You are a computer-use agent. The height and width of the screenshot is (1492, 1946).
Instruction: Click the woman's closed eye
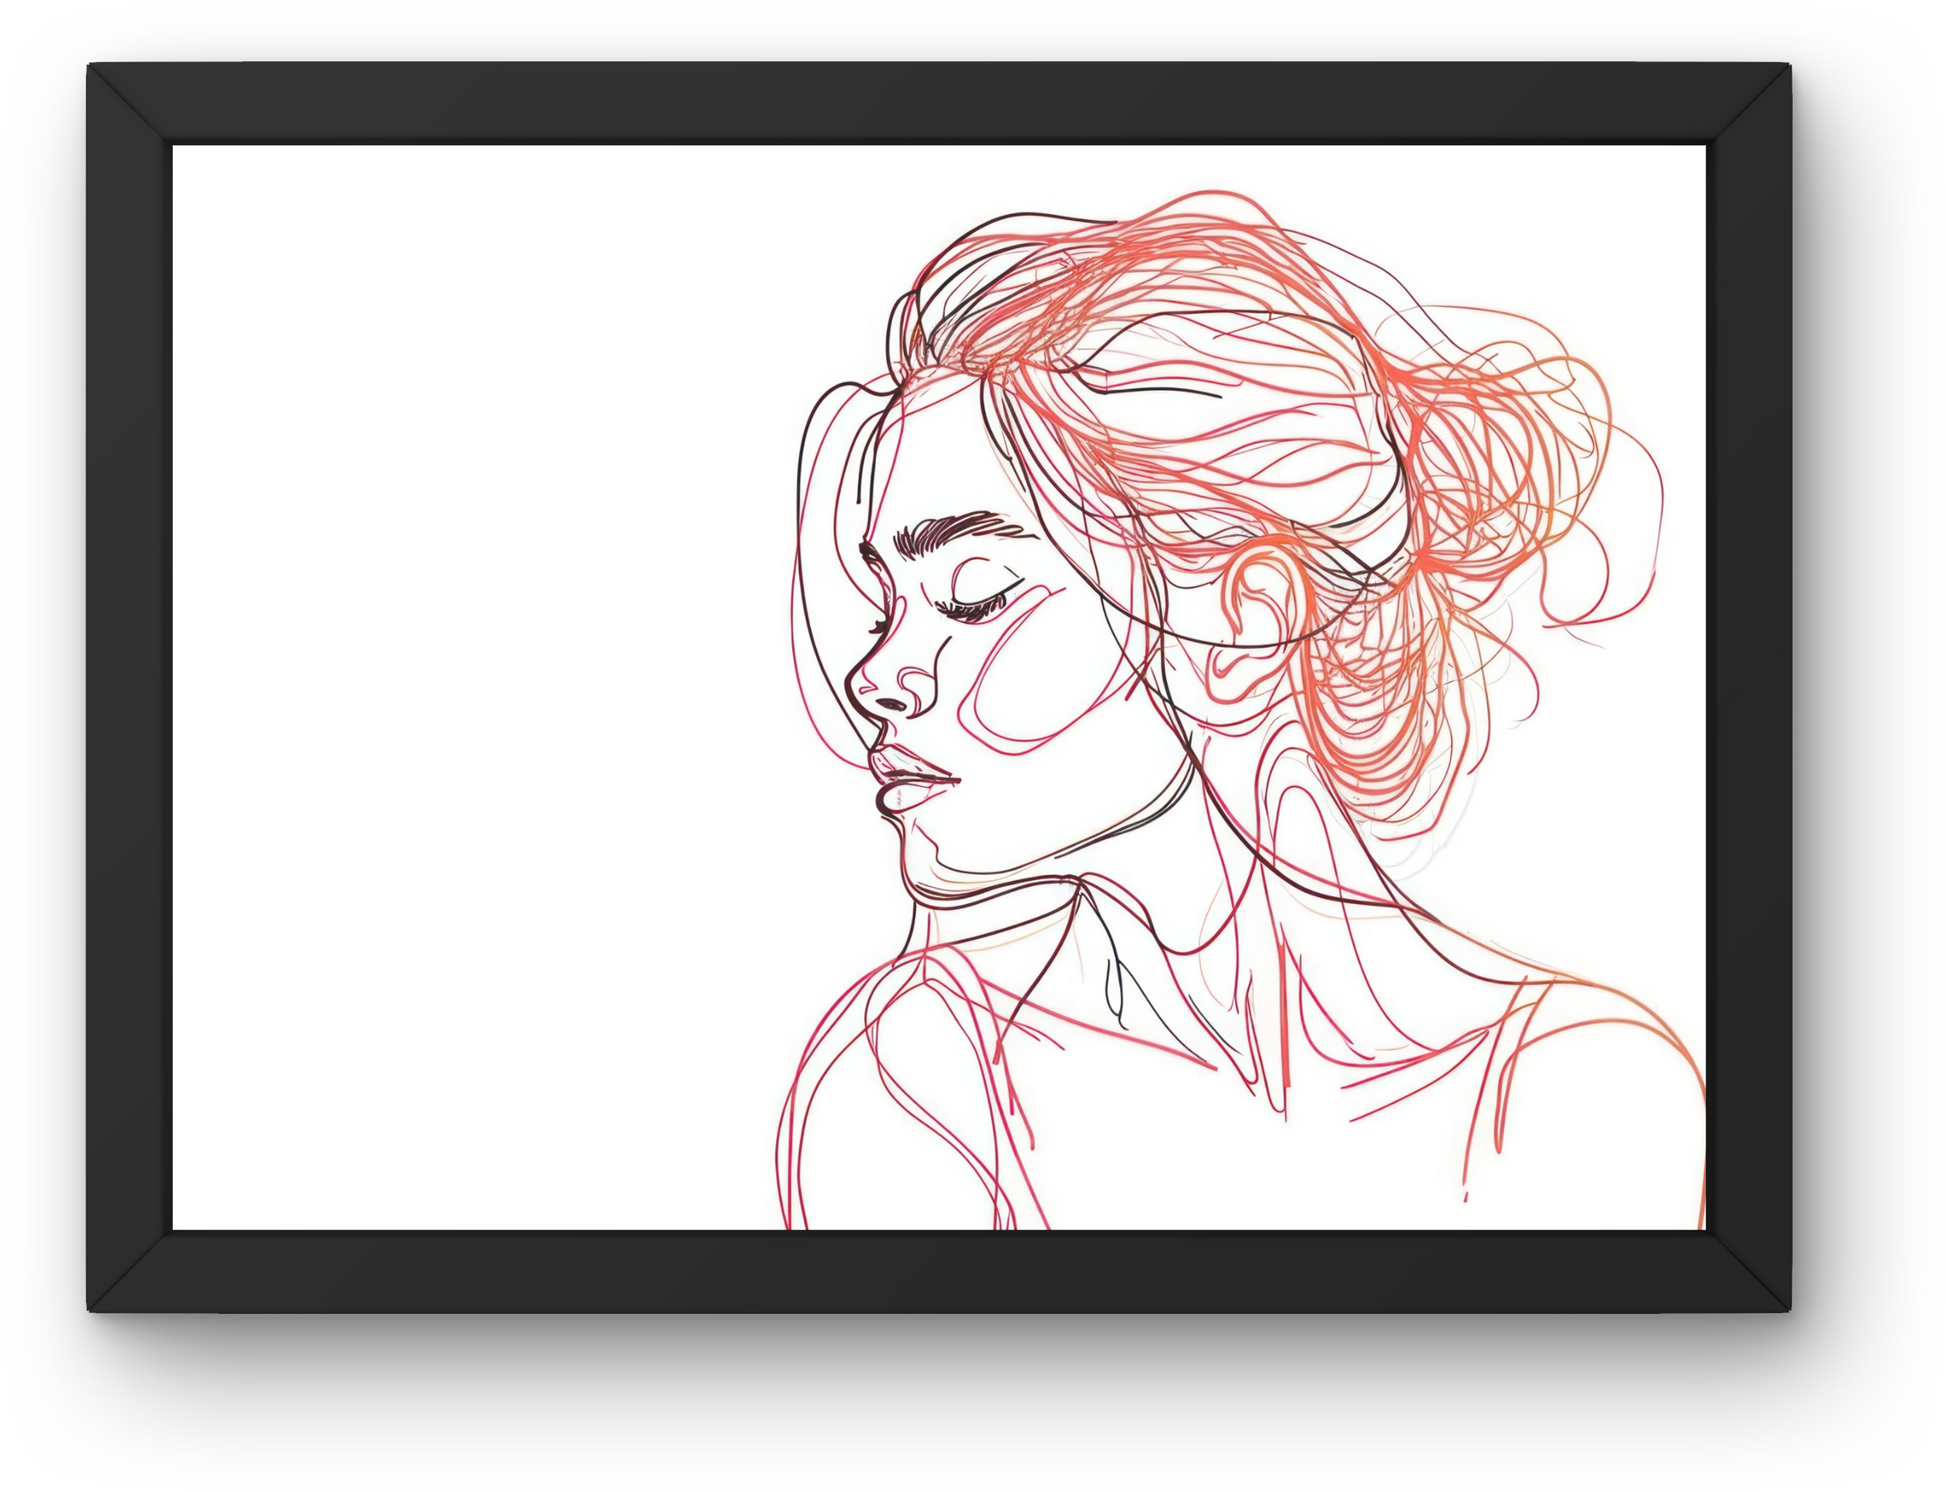click(978, 601)
